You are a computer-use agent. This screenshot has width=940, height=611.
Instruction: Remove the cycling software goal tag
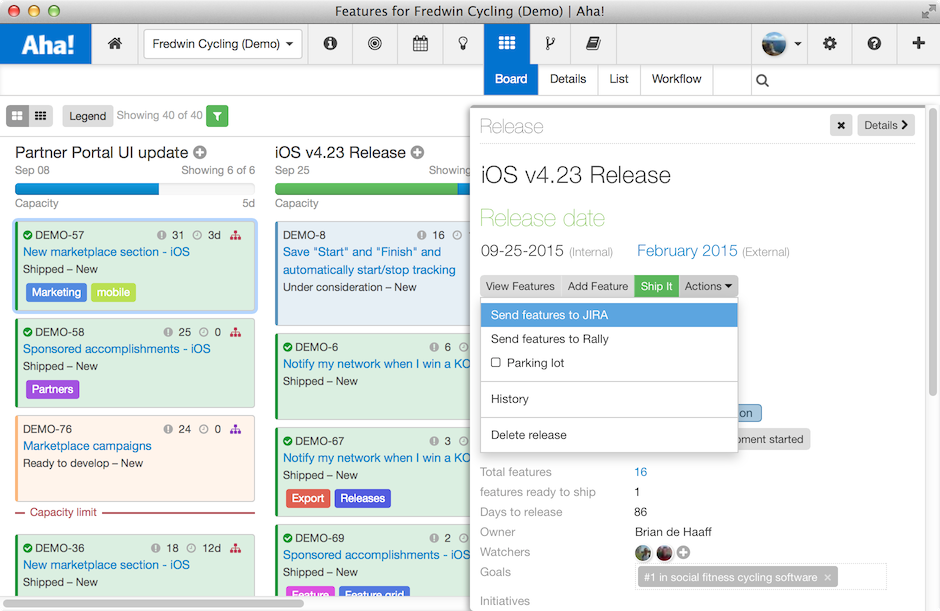(827, 577)
